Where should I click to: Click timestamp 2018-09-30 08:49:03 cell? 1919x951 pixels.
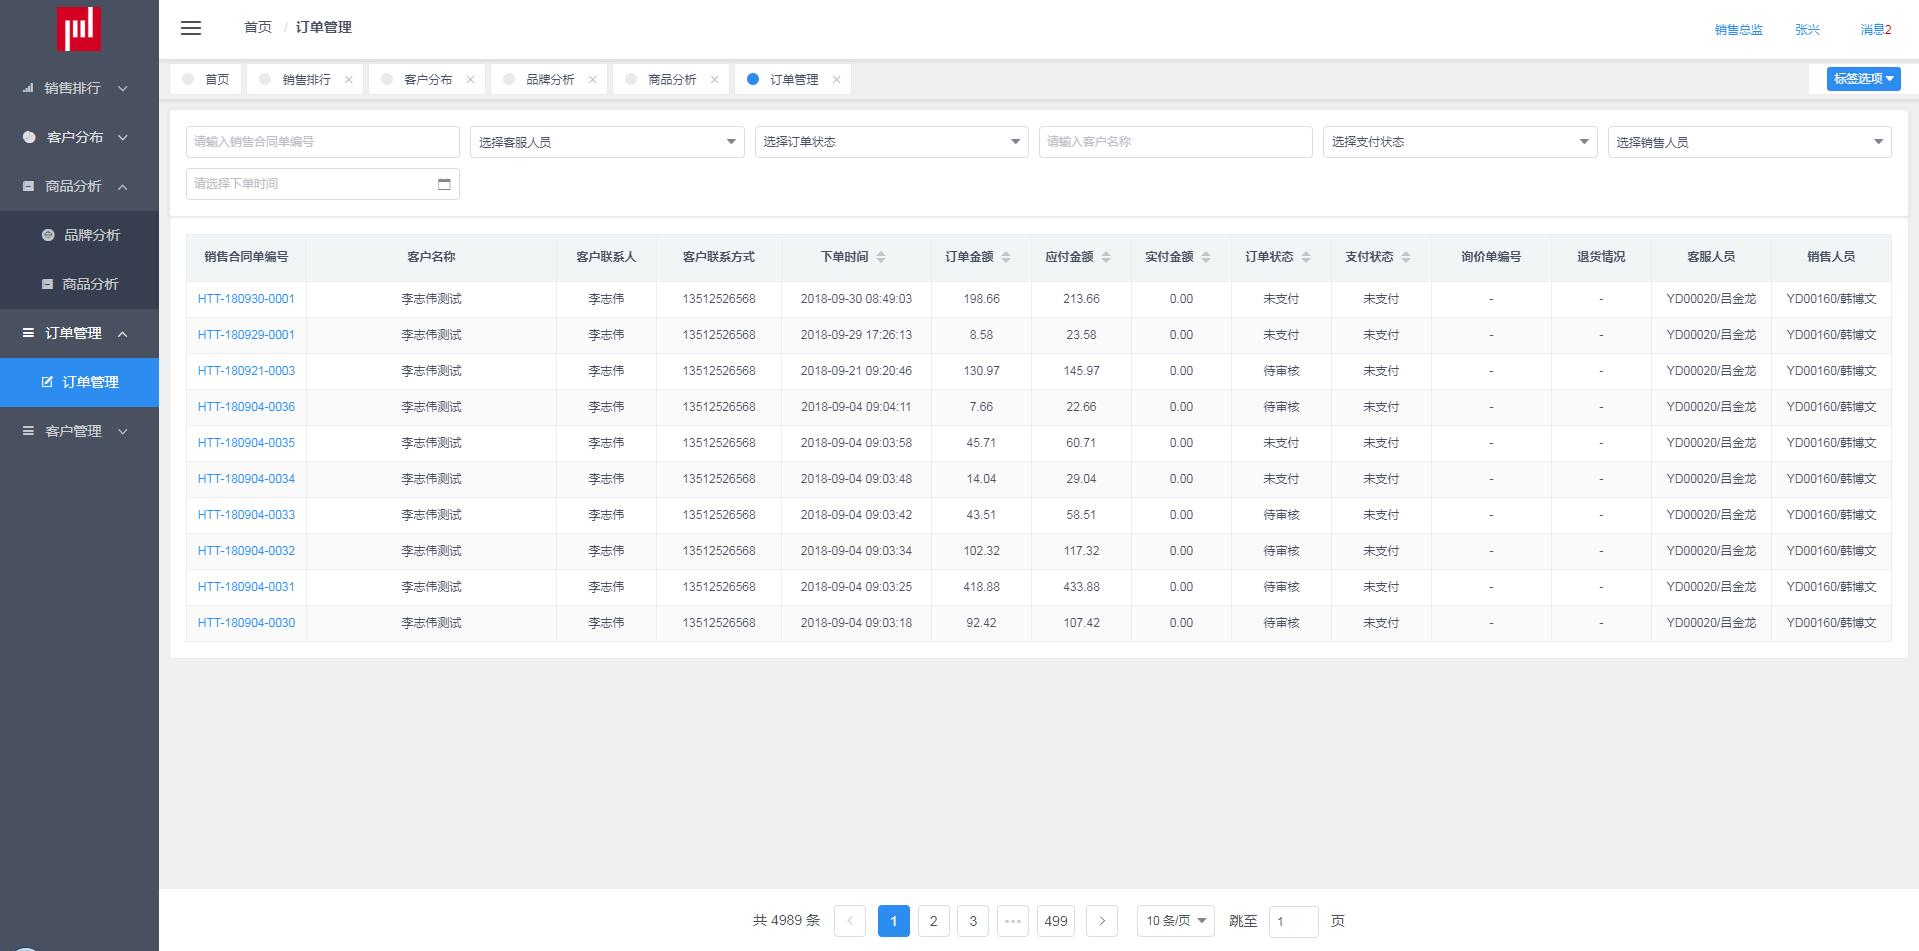(856, 299)
